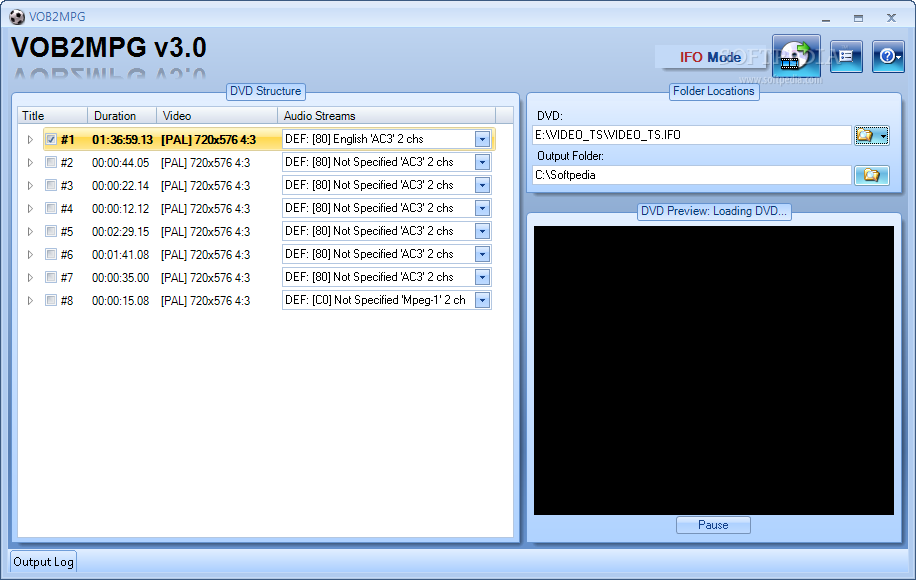Click the Video column header
This screenshot has width=916, height=580.
217,116
